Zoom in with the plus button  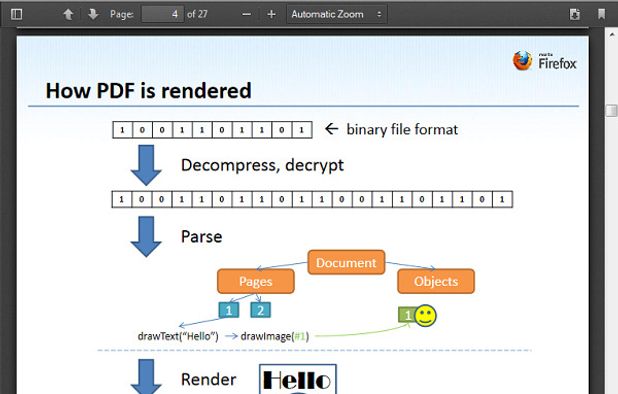tap(271, 15)
